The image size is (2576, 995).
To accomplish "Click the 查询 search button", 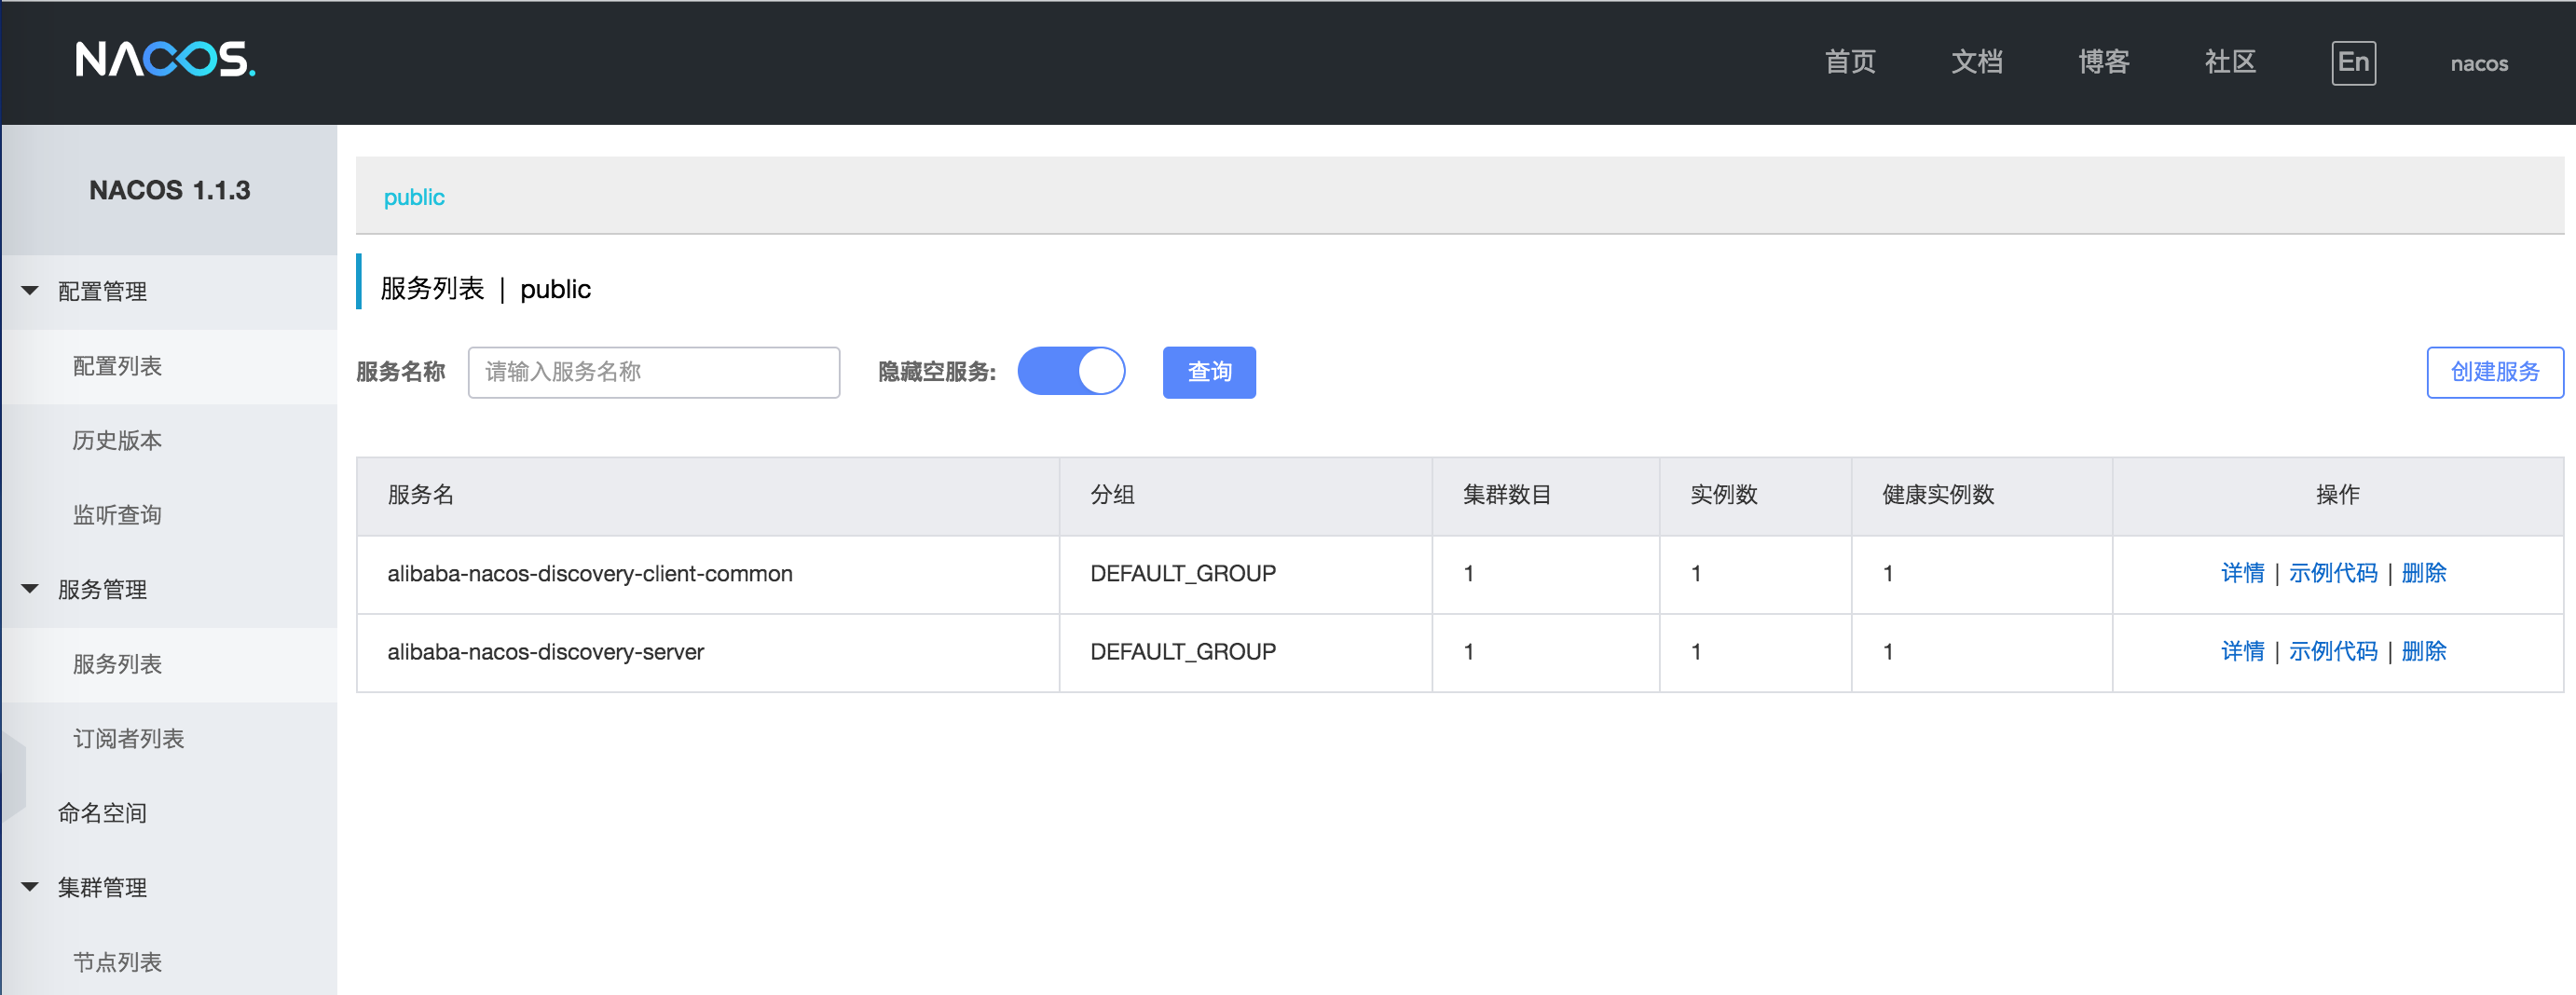I will [x=1208, y=372].
